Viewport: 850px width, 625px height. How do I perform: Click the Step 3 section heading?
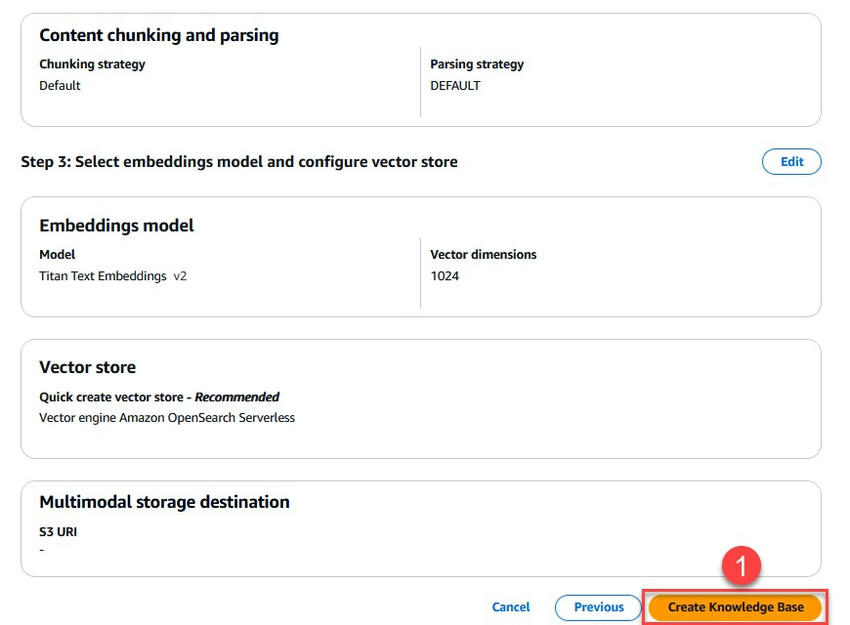[239, 162]
